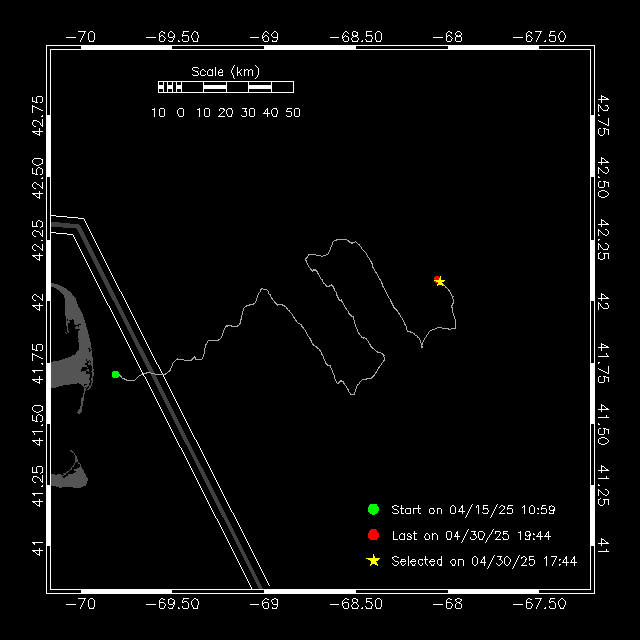Viewport: 640px width, 640px height.
Task: Click the -69 longitude label on the top axis
Action: pyautogui.click(x=268, y=36)
